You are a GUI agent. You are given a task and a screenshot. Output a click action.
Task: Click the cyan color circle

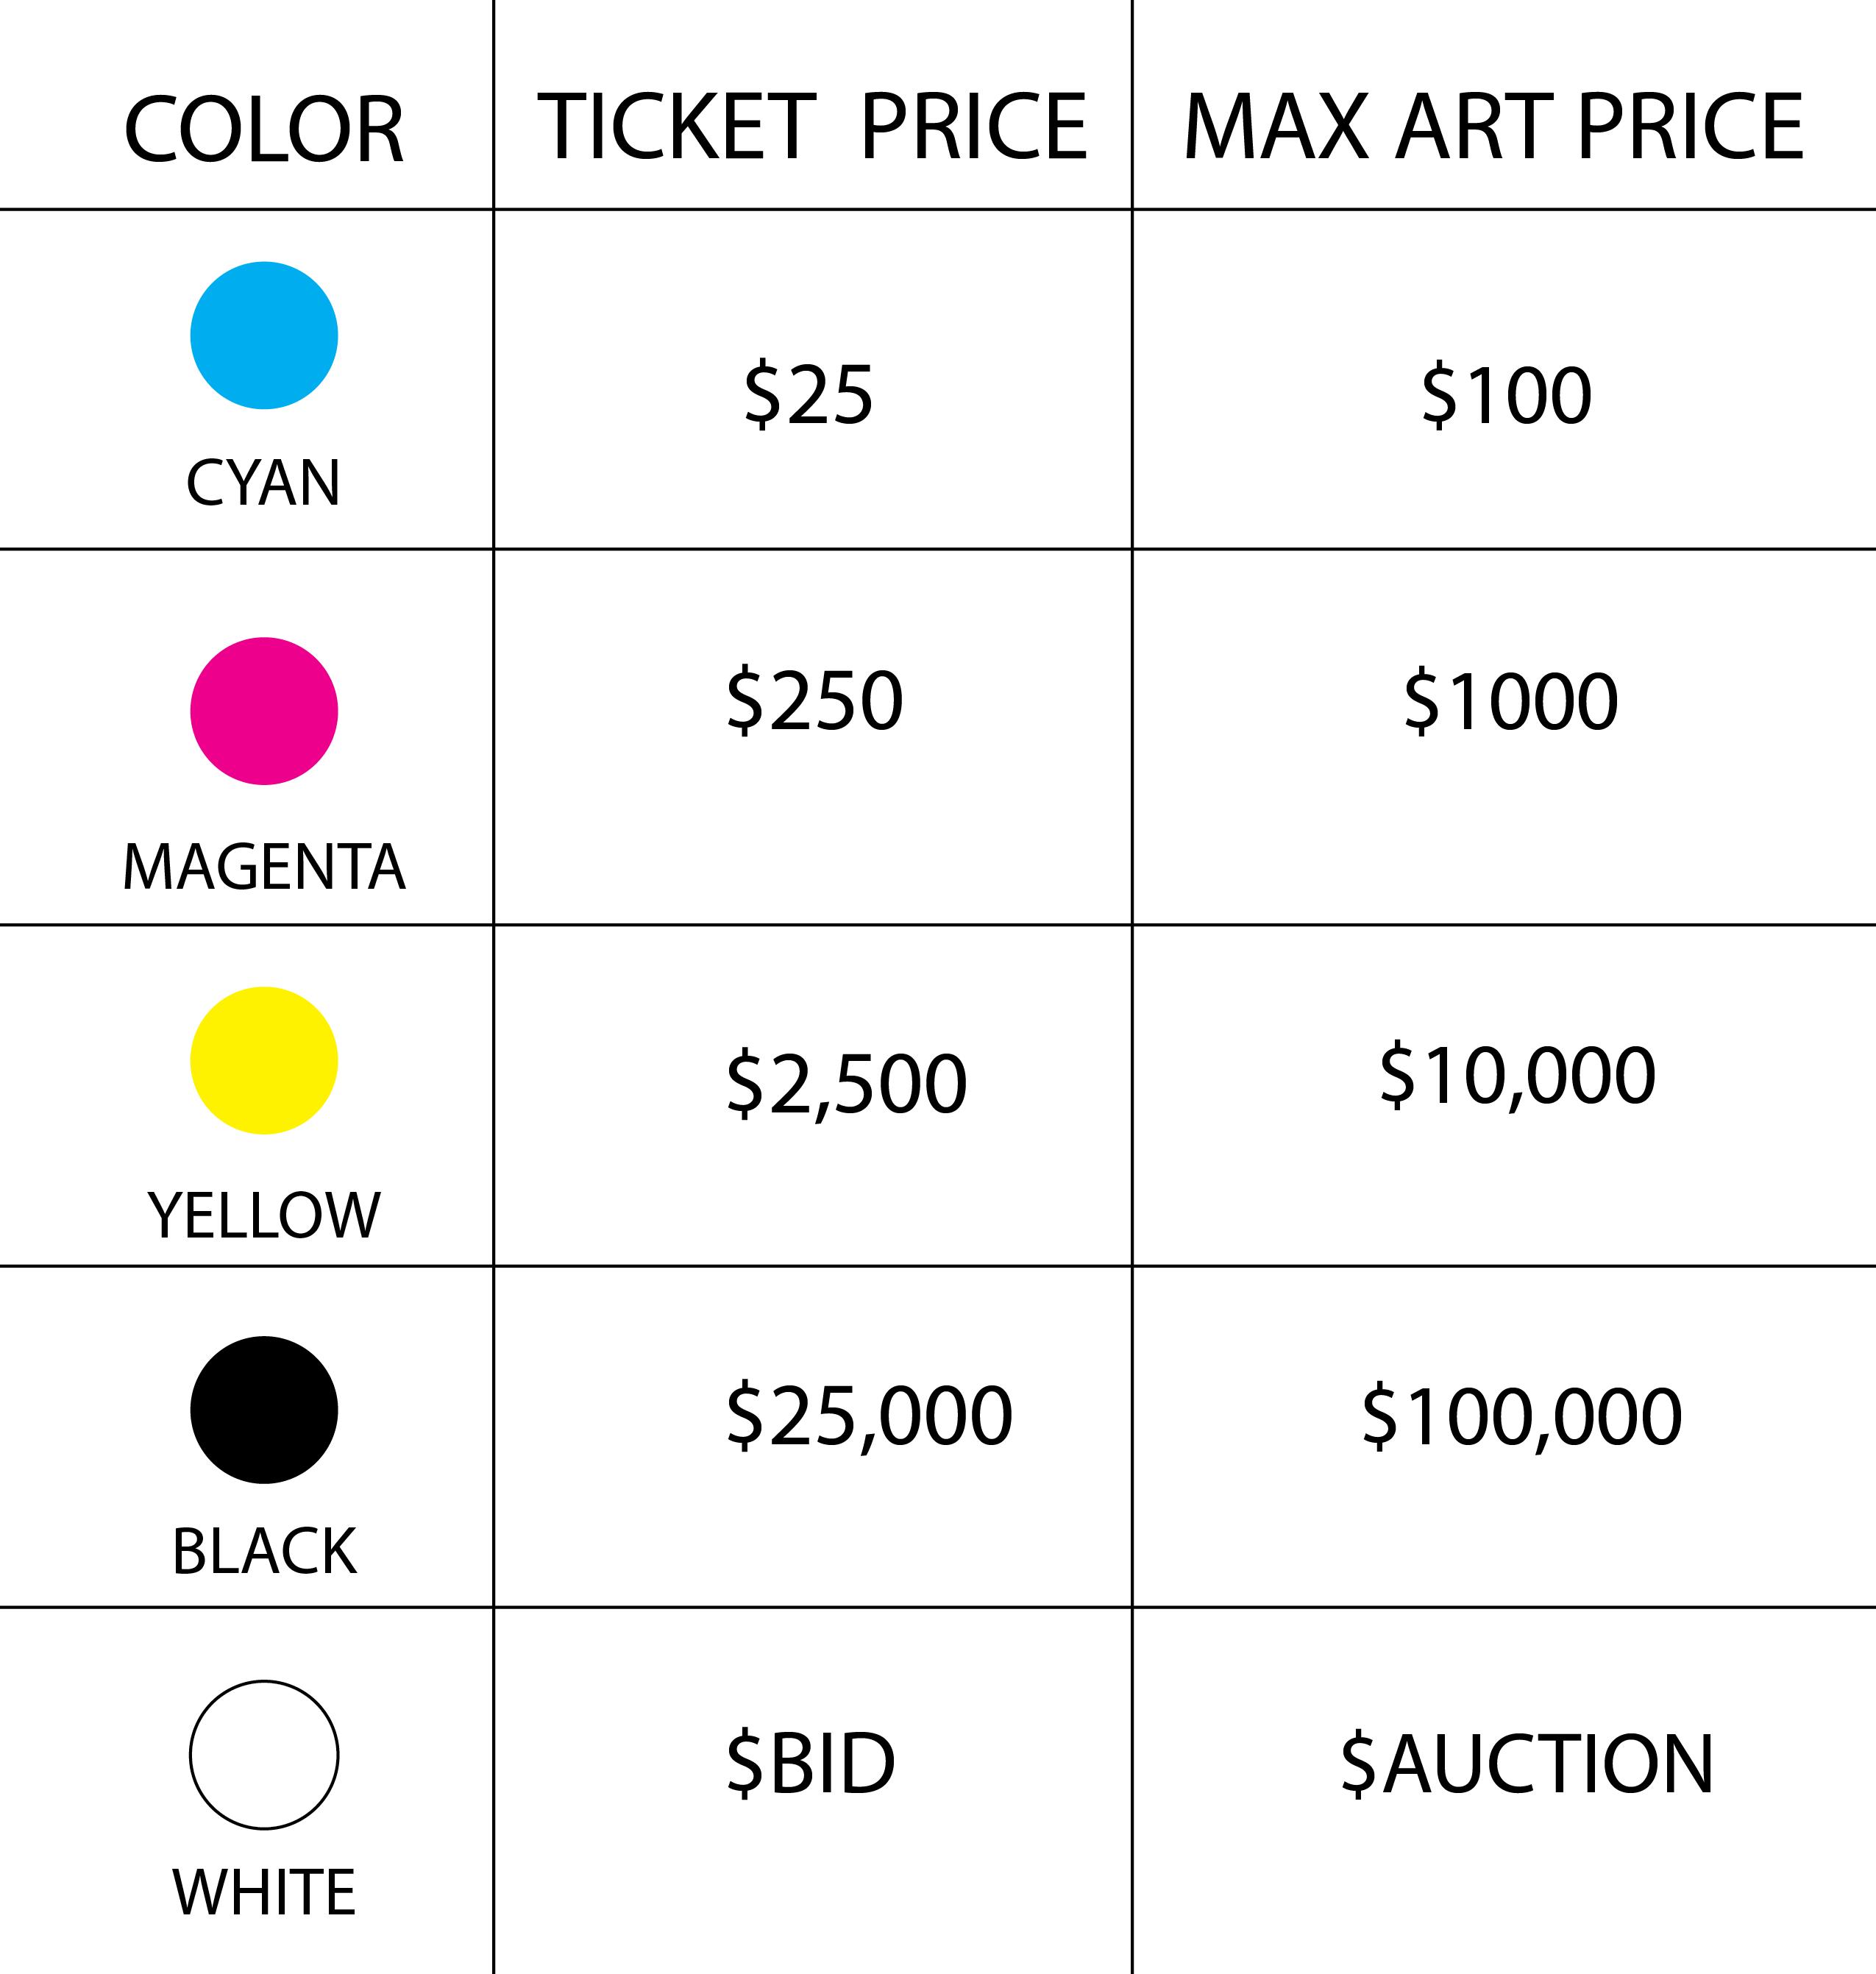(264, 335)
